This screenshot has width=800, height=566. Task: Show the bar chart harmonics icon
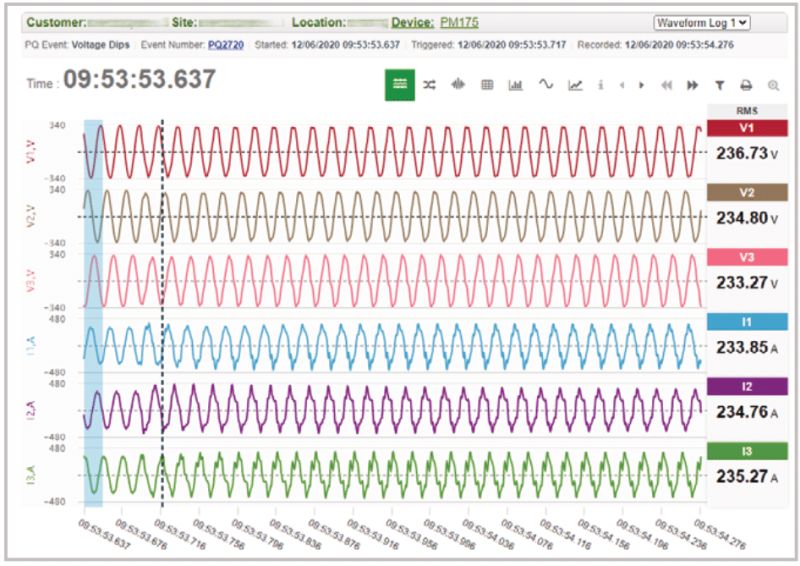coord(516,86)
